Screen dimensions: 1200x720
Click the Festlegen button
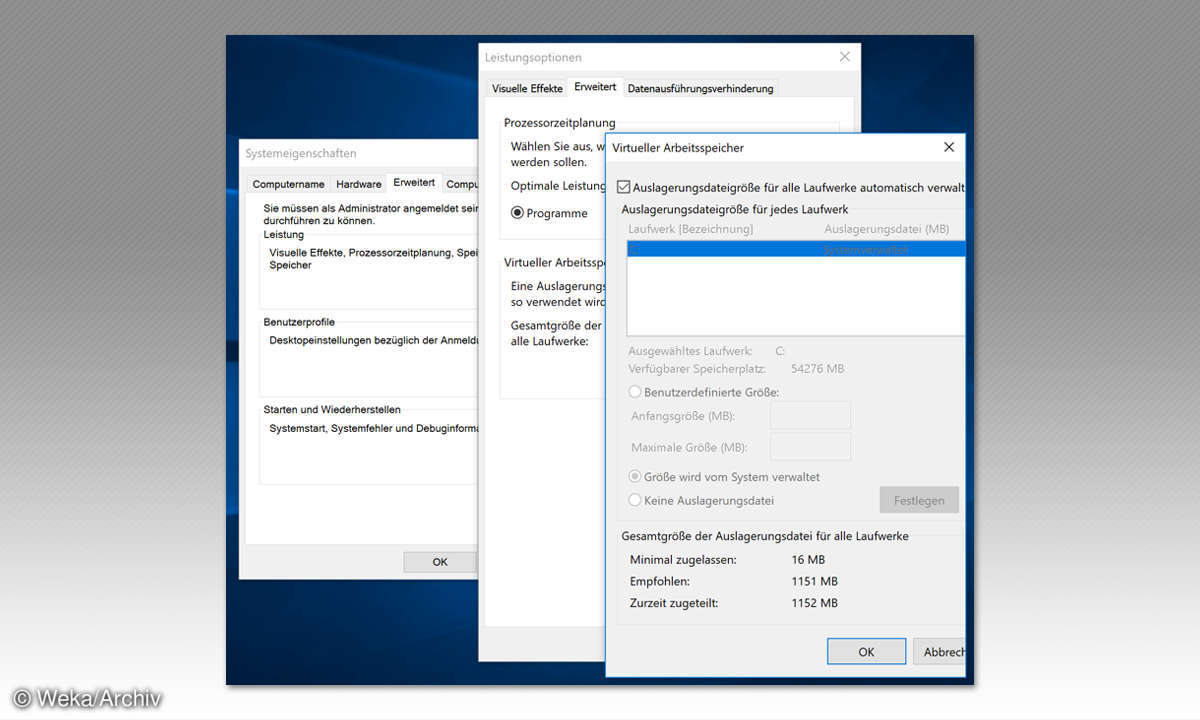[919, 500]
